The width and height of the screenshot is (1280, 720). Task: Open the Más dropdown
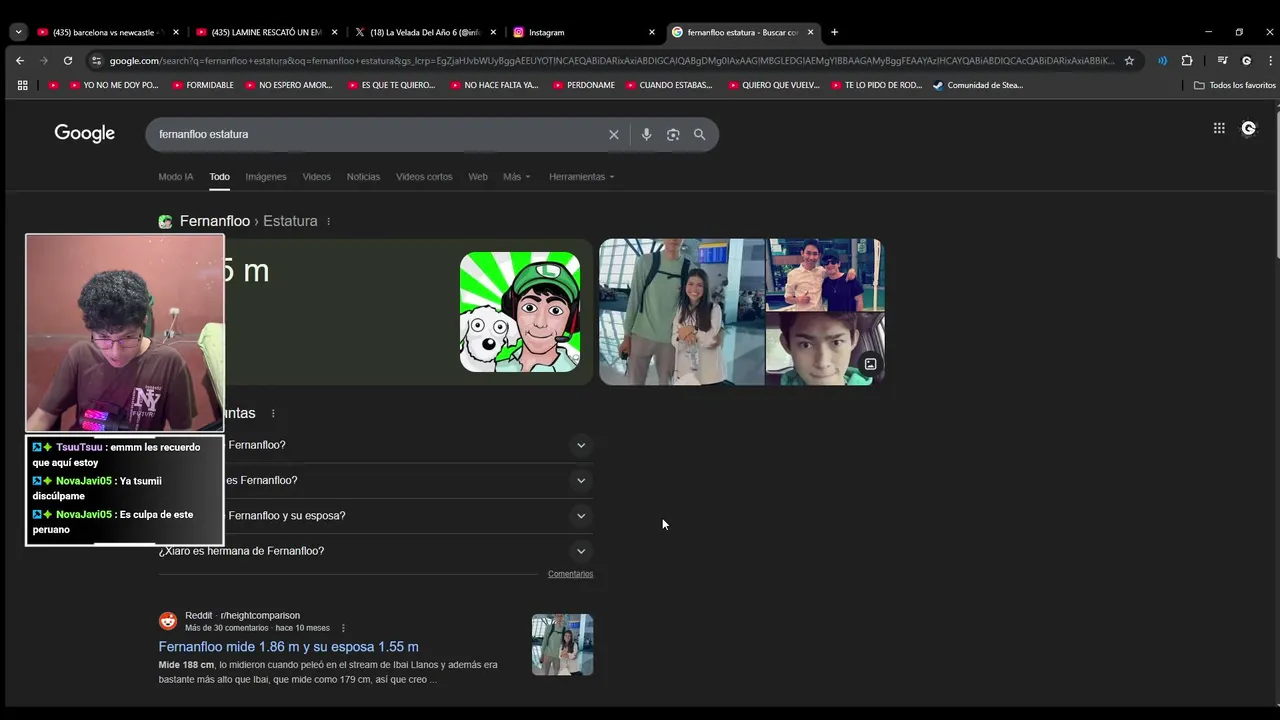point(517,177)
